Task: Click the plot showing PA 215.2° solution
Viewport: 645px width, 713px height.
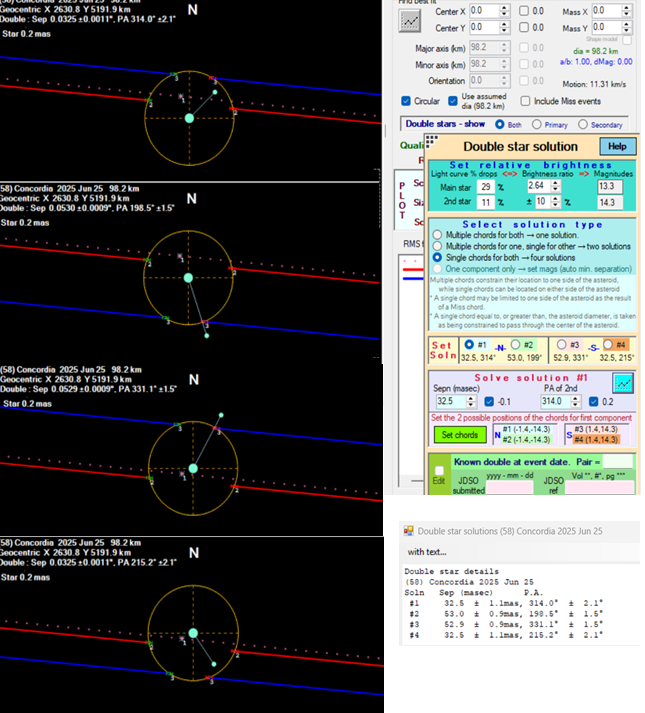Action: [191, 625]
